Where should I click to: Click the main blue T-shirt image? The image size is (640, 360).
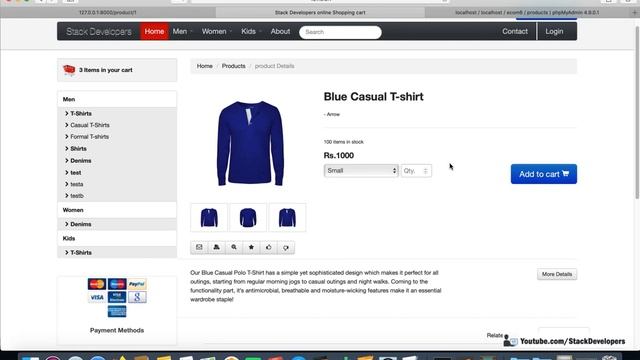click(250, 143)
